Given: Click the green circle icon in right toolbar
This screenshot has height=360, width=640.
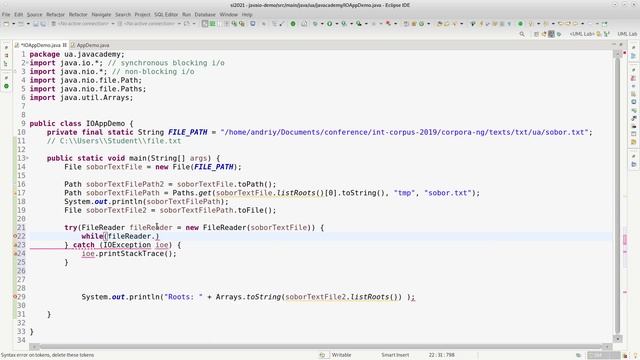Looking at the screenshot, I should (x=520, y=24).
